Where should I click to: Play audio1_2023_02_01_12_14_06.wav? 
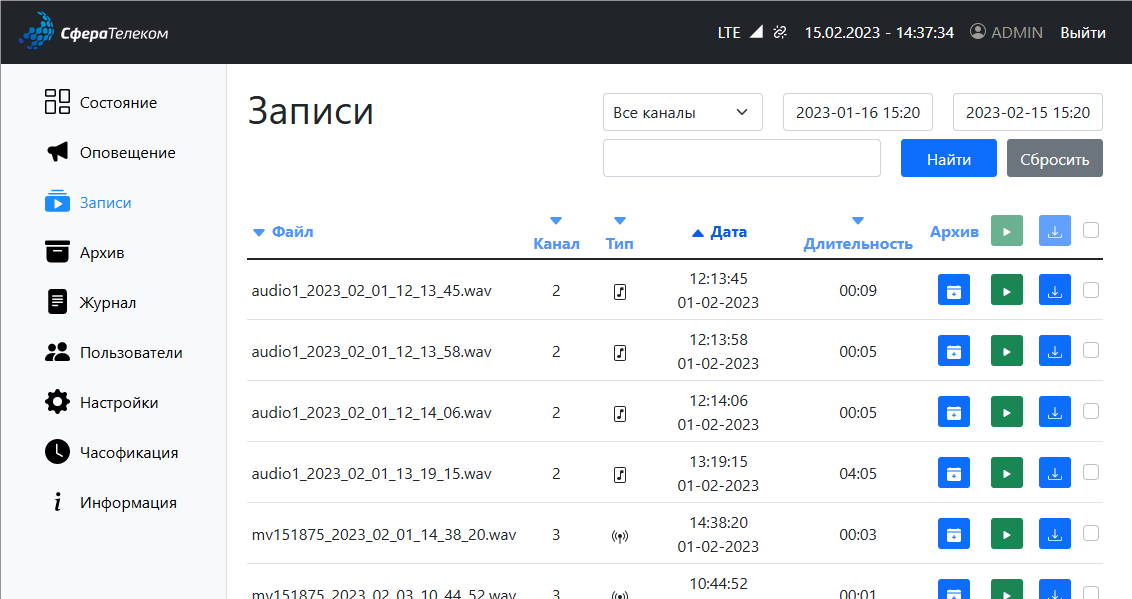coord(1006,412)
